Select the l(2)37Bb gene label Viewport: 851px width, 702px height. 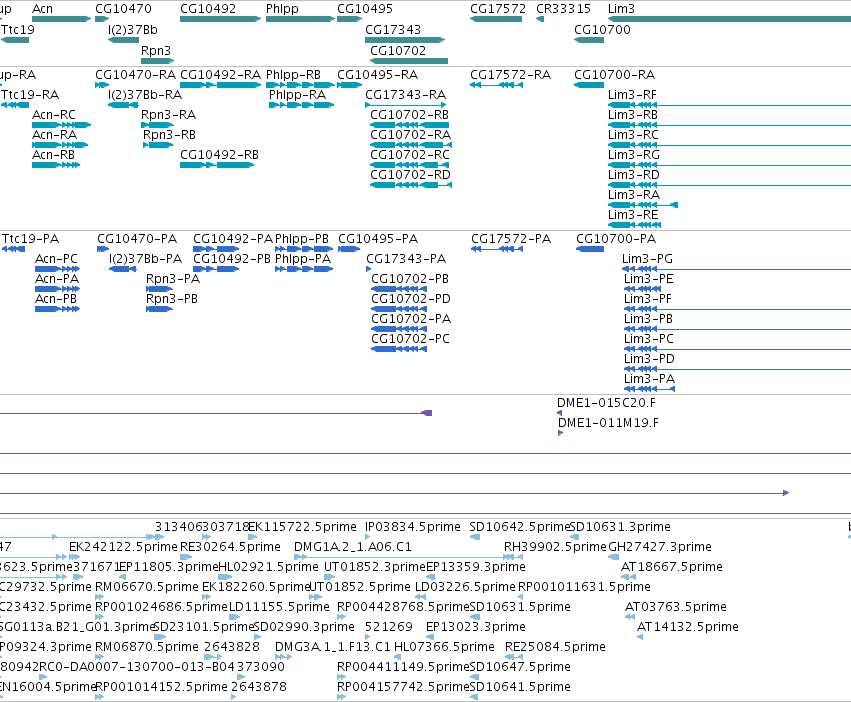133,30
